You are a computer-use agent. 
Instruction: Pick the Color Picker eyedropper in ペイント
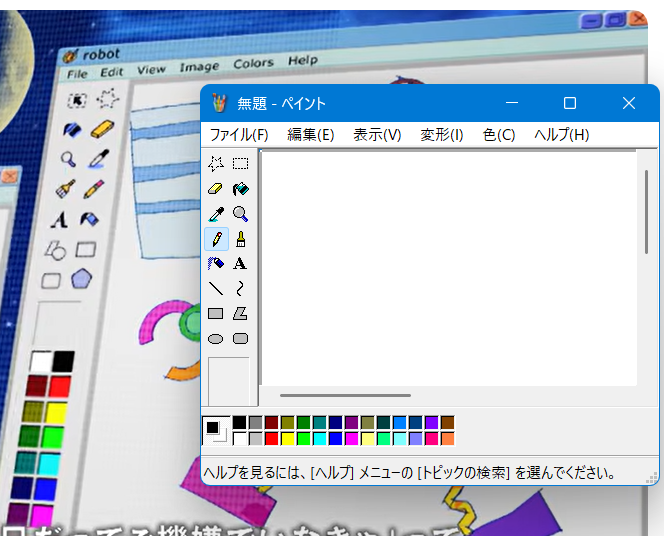coord(216,214)
